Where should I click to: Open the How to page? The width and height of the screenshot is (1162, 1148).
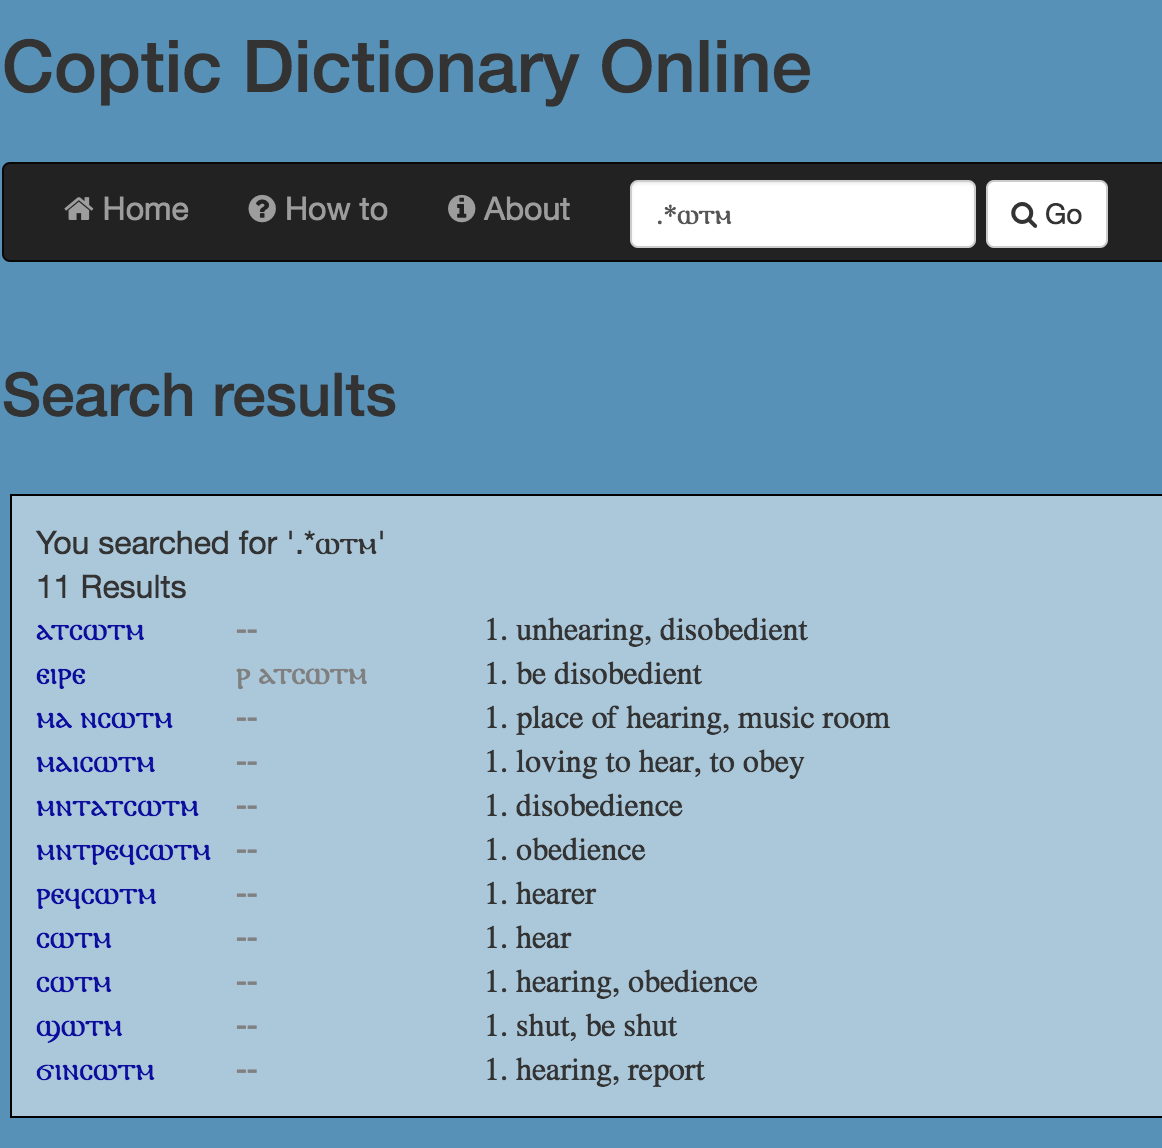[318, 209]
